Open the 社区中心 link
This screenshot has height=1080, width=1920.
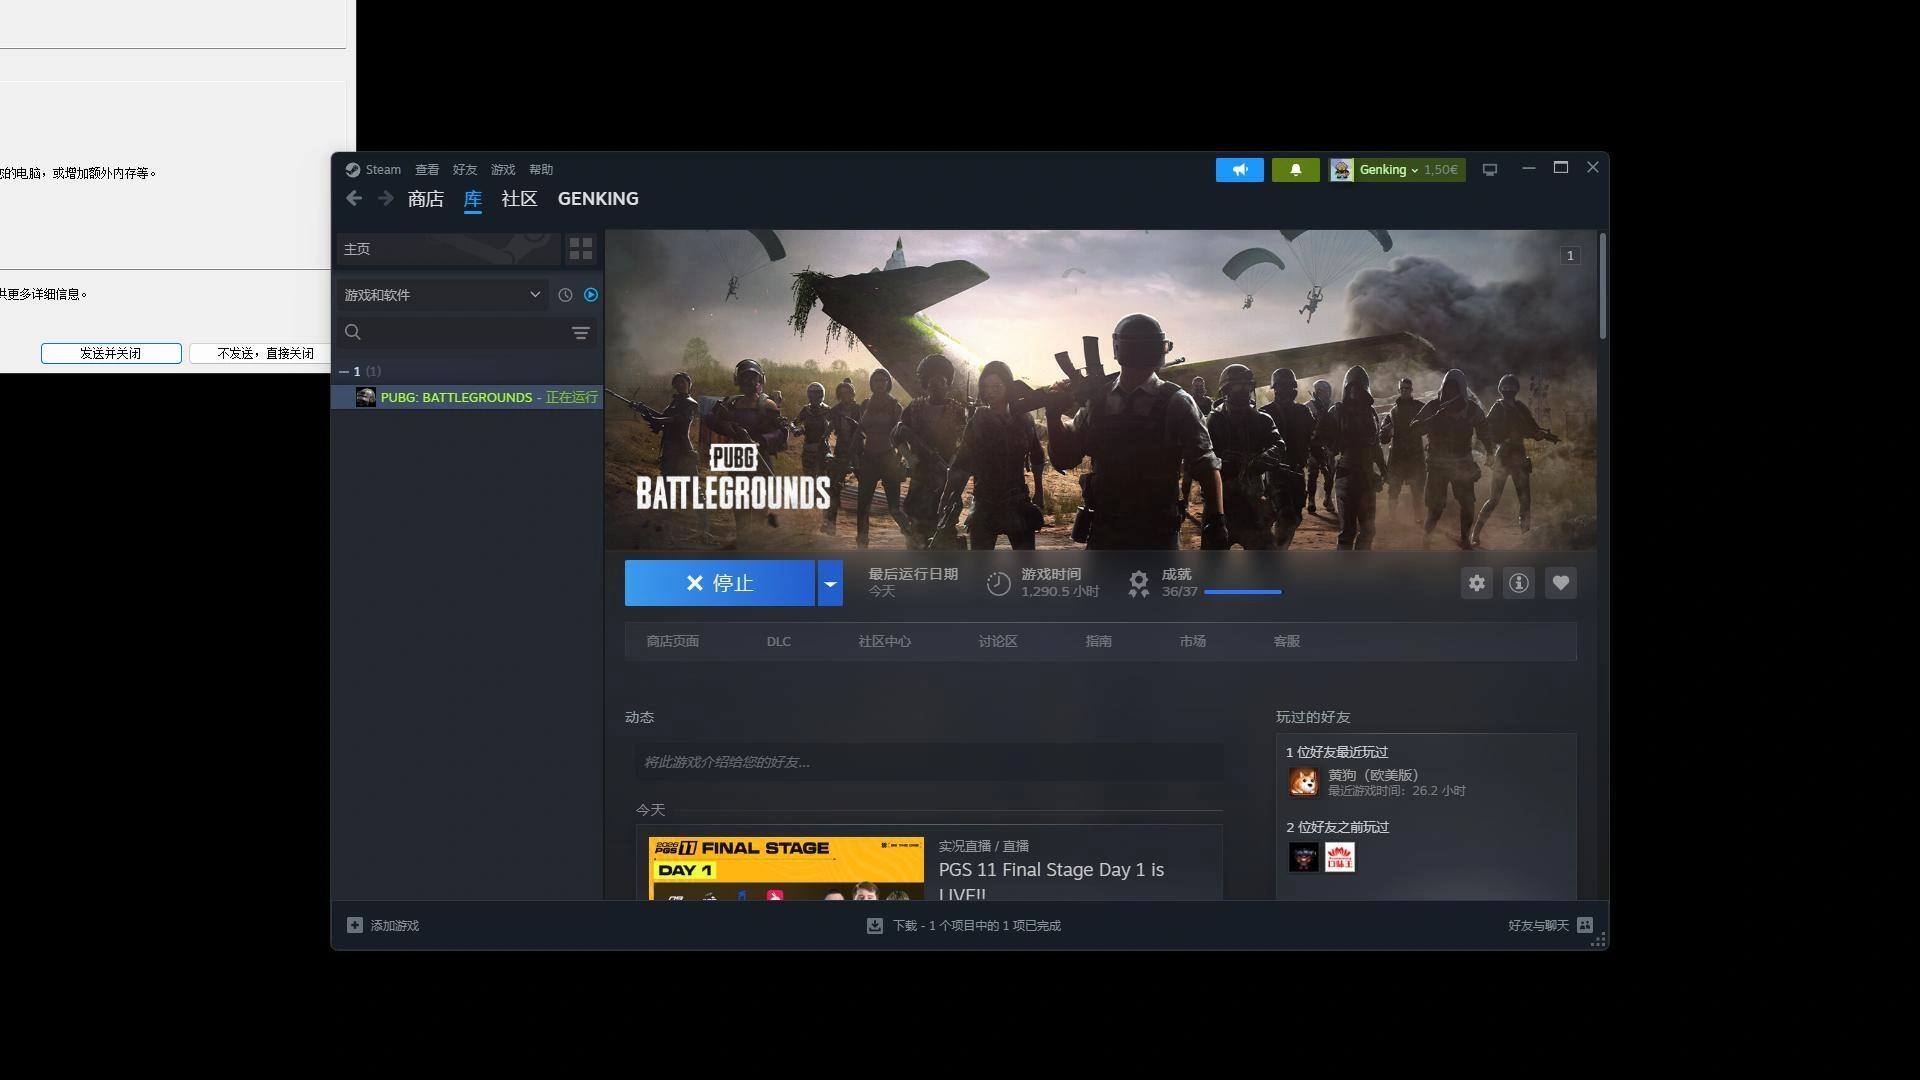point(884,641)
